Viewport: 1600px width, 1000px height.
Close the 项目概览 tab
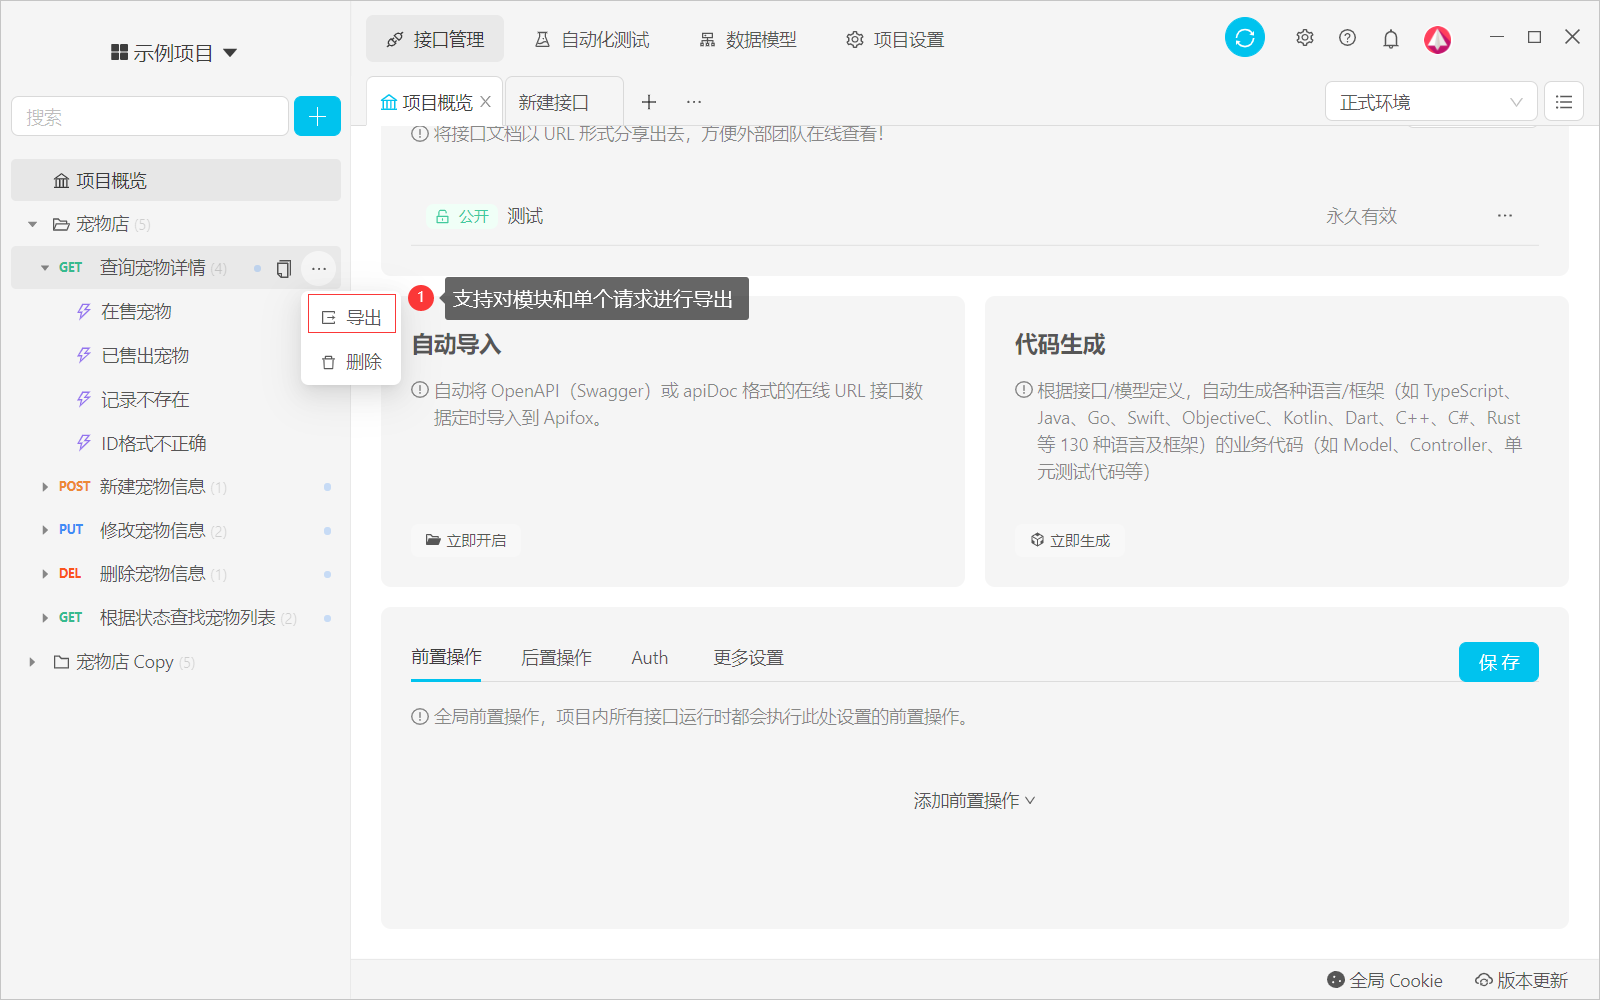tap(485, 102)
